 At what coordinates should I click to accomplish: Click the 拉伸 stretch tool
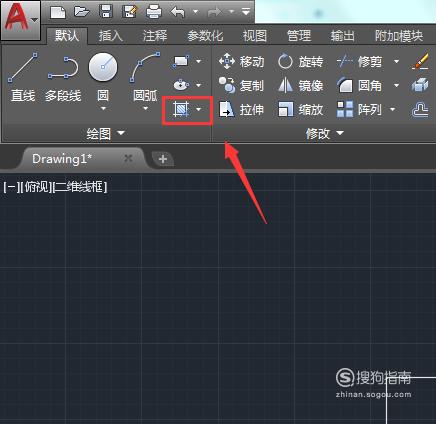242,109
